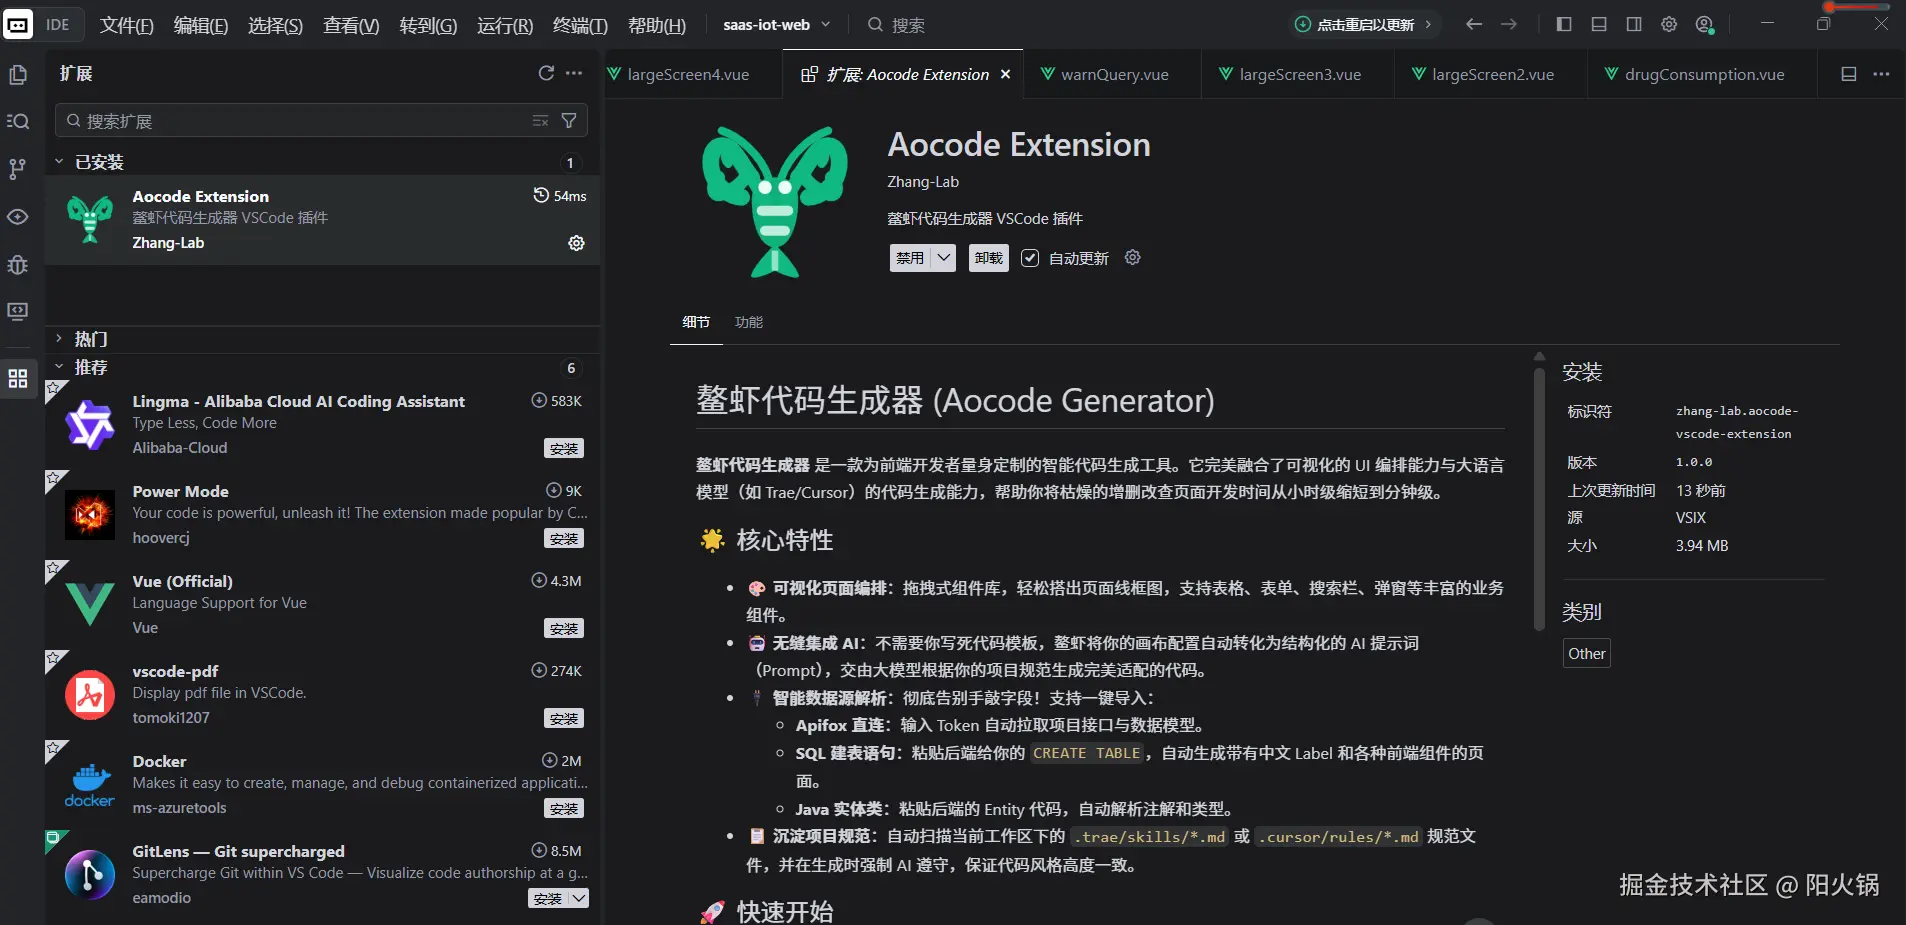Open the Edit menu
Screen dimensions: 1906x925
tap(201, 25)
